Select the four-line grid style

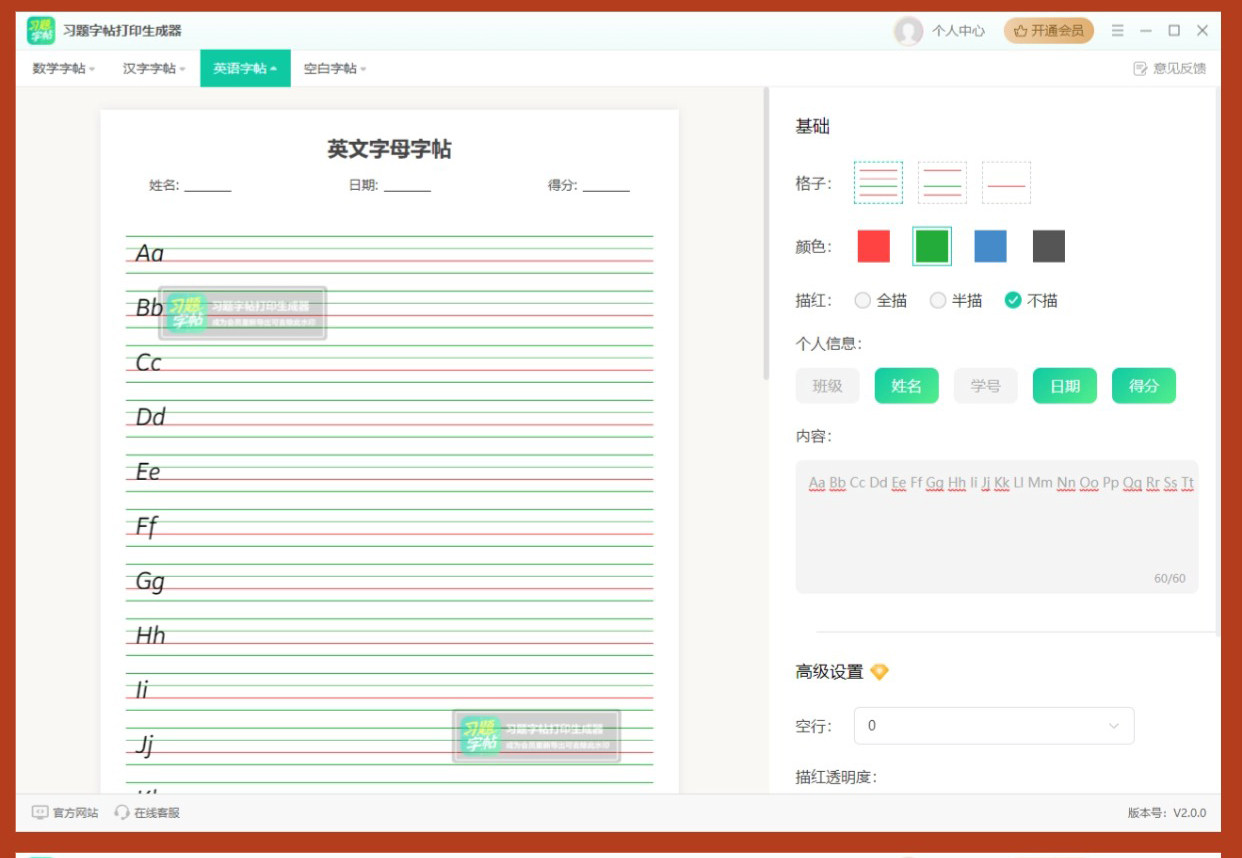pyautogui.click(x=878, y=183)
